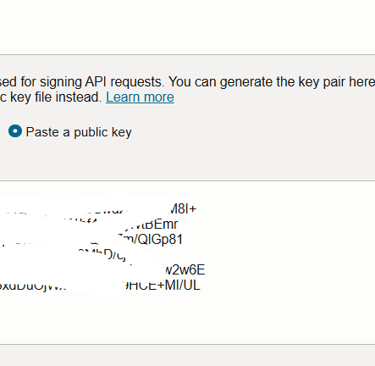This screenshot has height=366, width=375.
Task: Place cursor after "HCE+MI/UL" in key text
Action: (201, 285)
